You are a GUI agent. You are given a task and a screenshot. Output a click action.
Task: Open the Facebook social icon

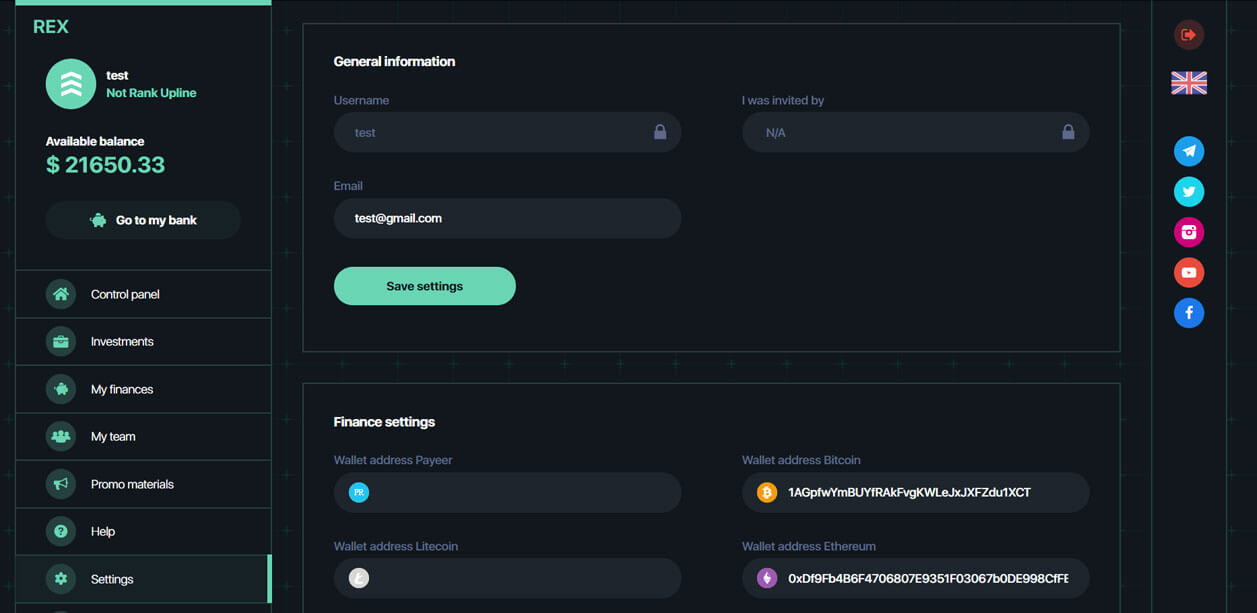(x=1188, y=313)
